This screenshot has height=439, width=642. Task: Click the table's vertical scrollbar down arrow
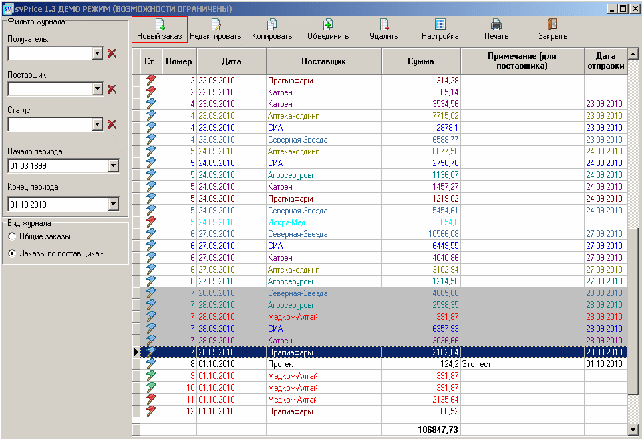point(634,428)
